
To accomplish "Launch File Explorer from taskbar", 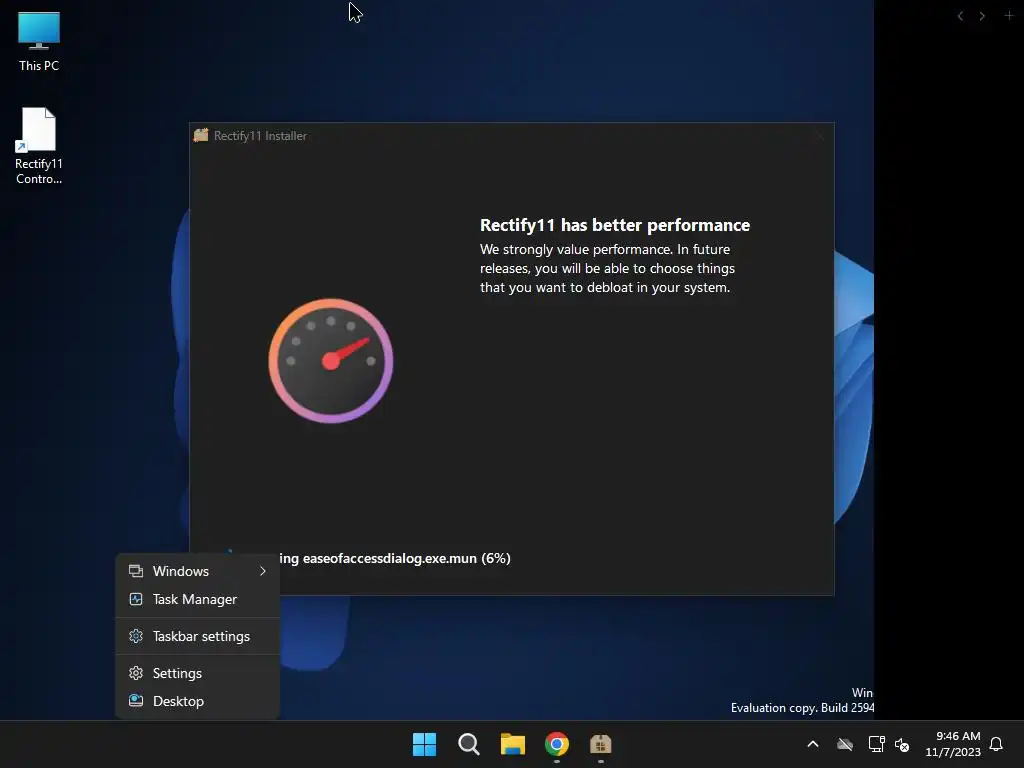I will pyautogui.click(x=513, y=744).
